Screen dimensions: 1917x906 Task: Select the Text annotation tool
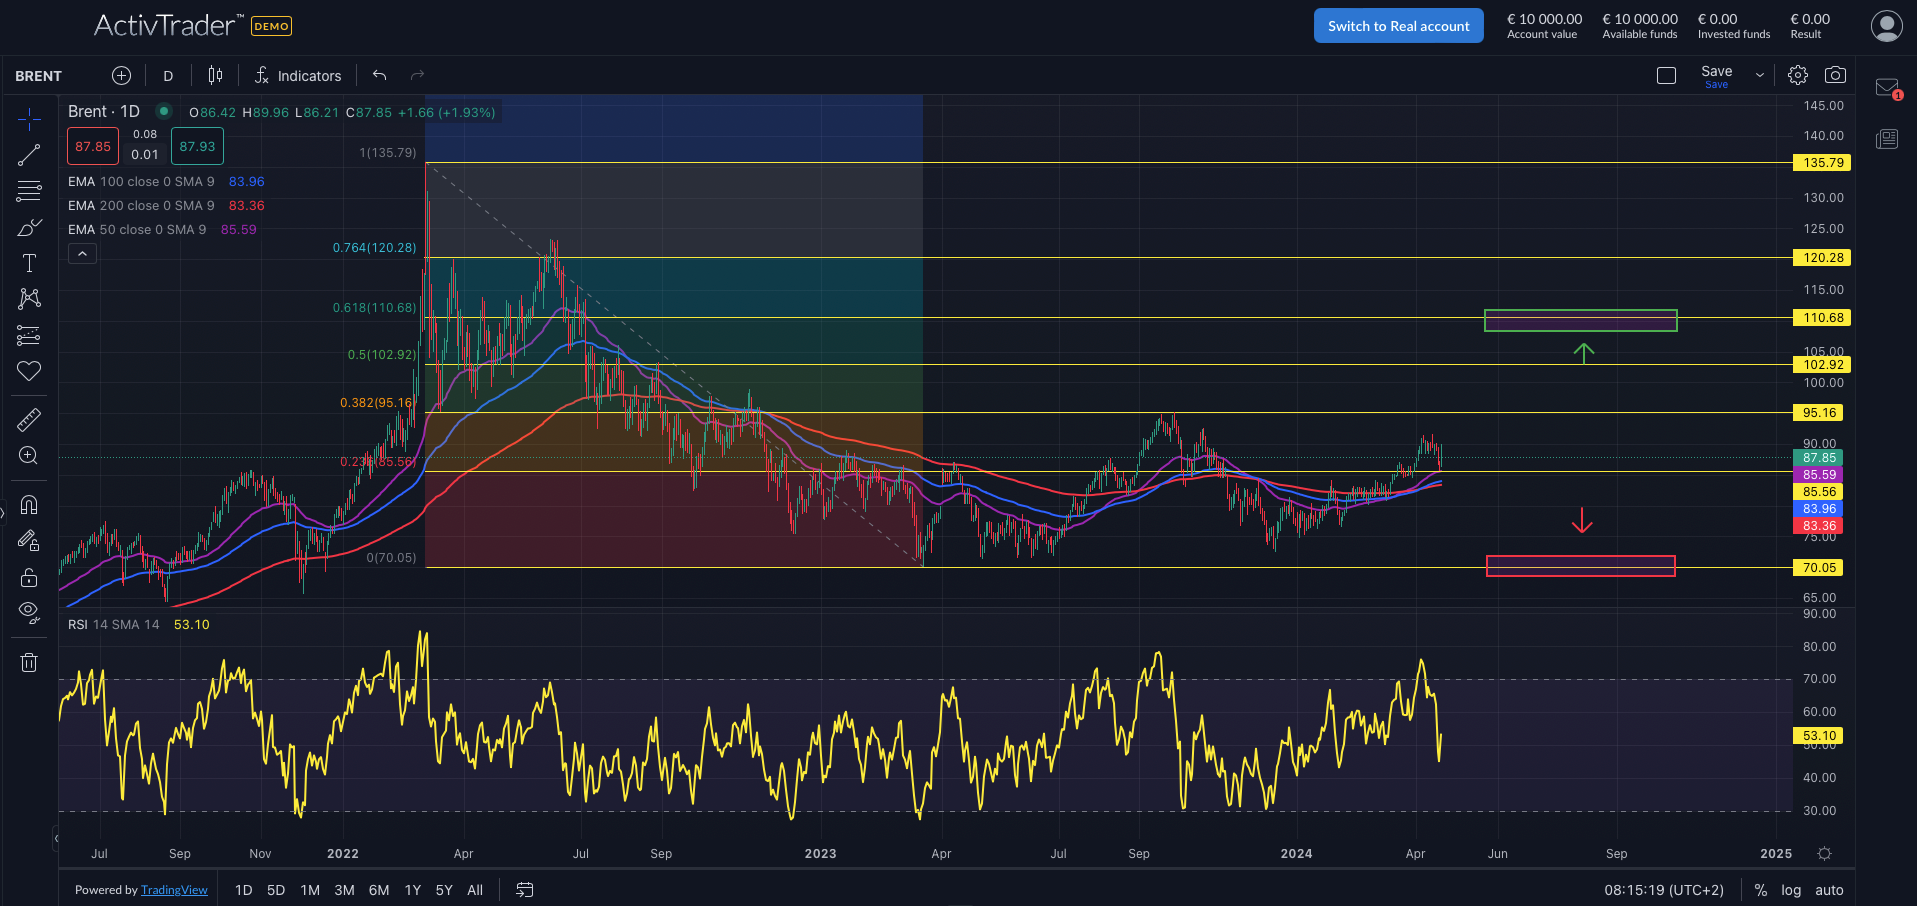pos(29,263)
